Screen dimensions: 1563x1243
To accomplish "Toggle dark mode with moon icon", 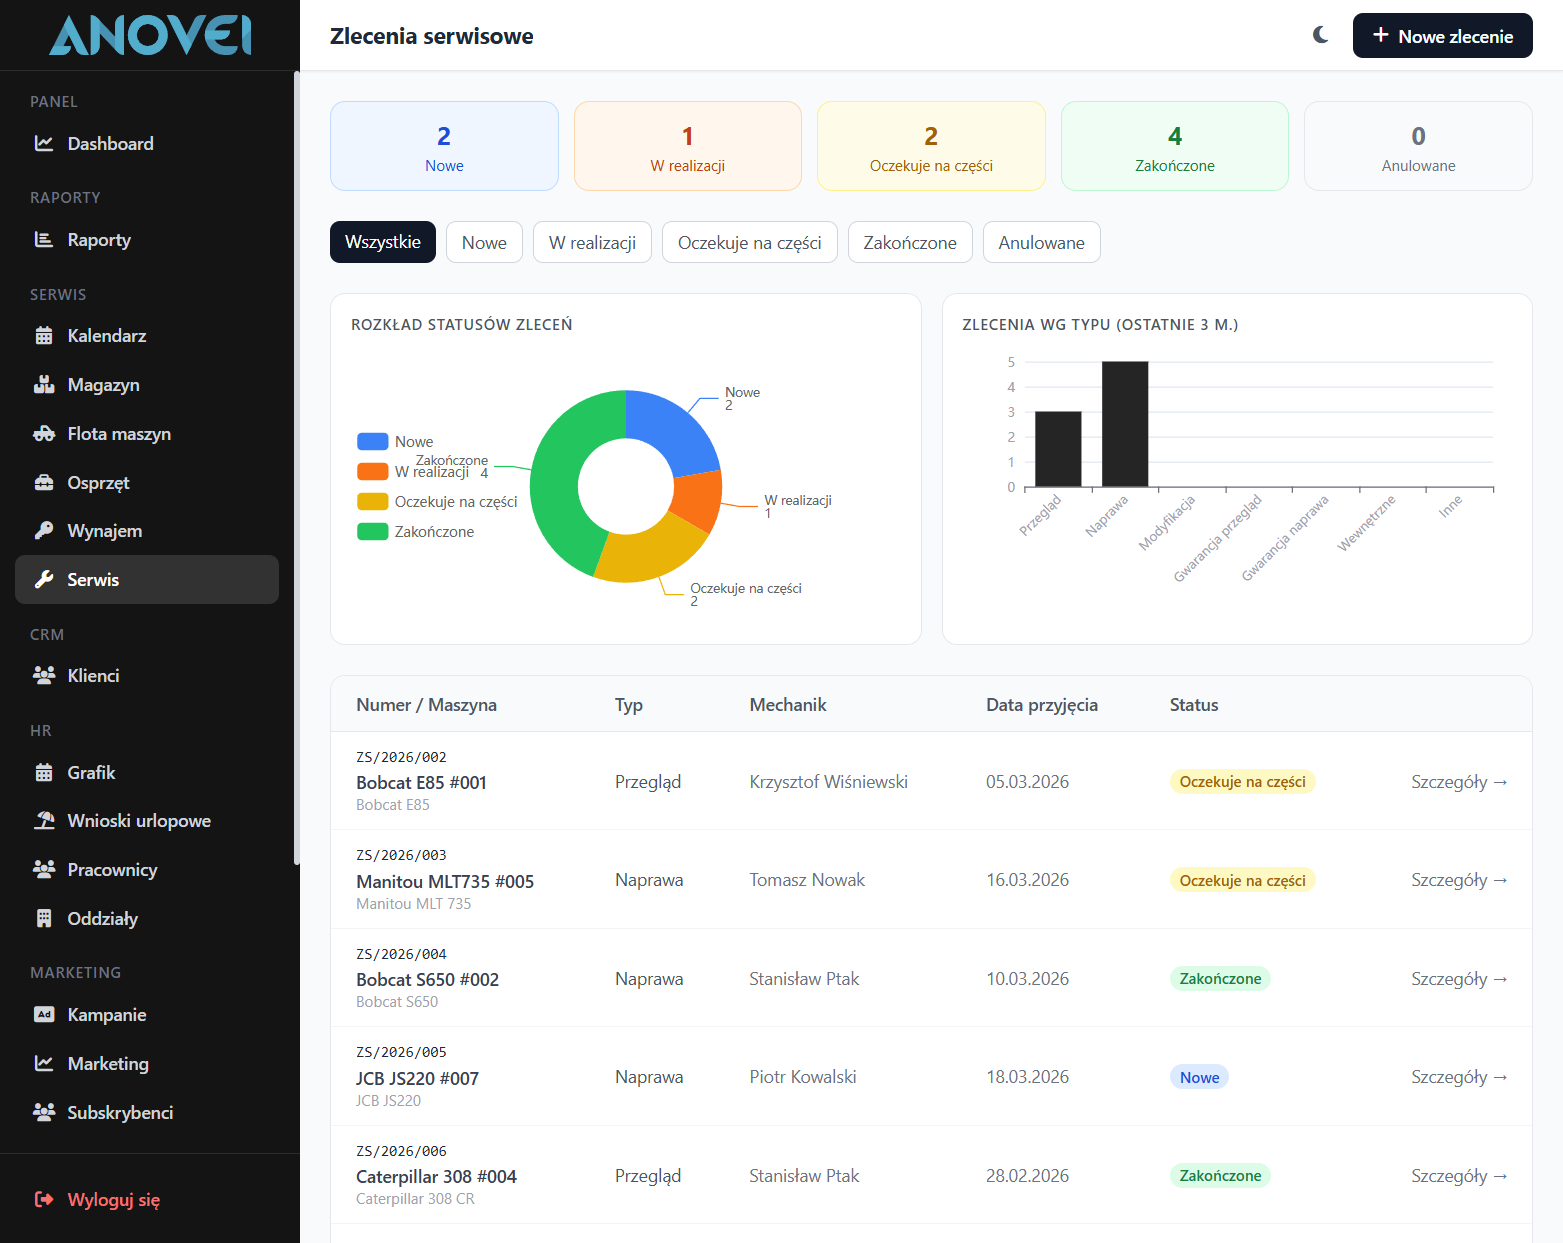I will [x=1321, y=36].
